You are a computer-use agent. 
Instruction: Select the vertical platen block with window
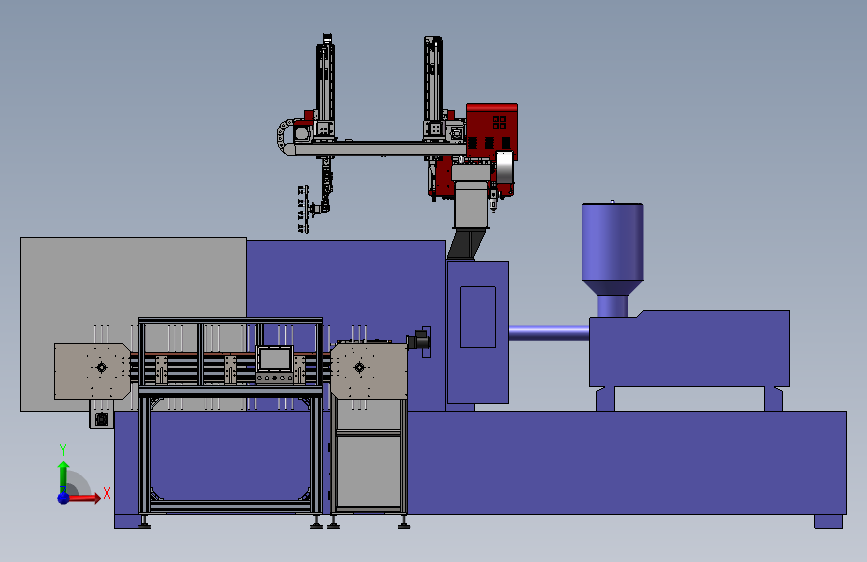[478, 332]
